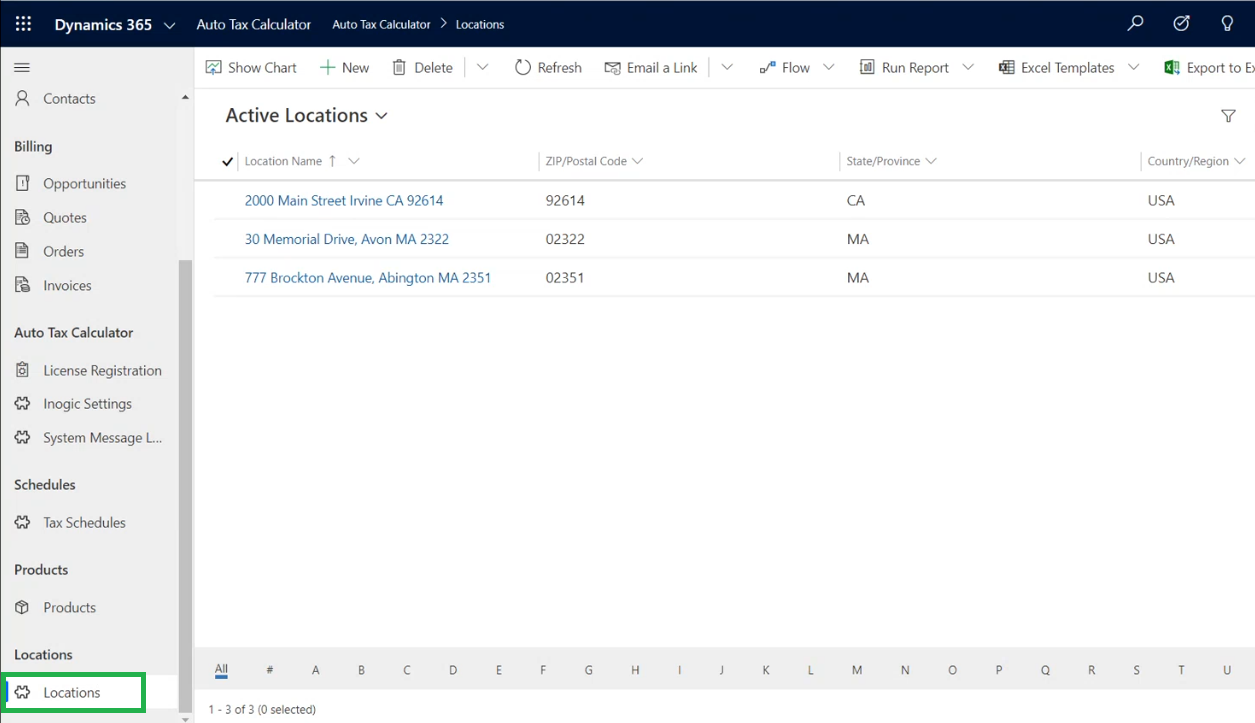
Task: Click the Quotes icon in sidebar
Action: tap(23, 217)
